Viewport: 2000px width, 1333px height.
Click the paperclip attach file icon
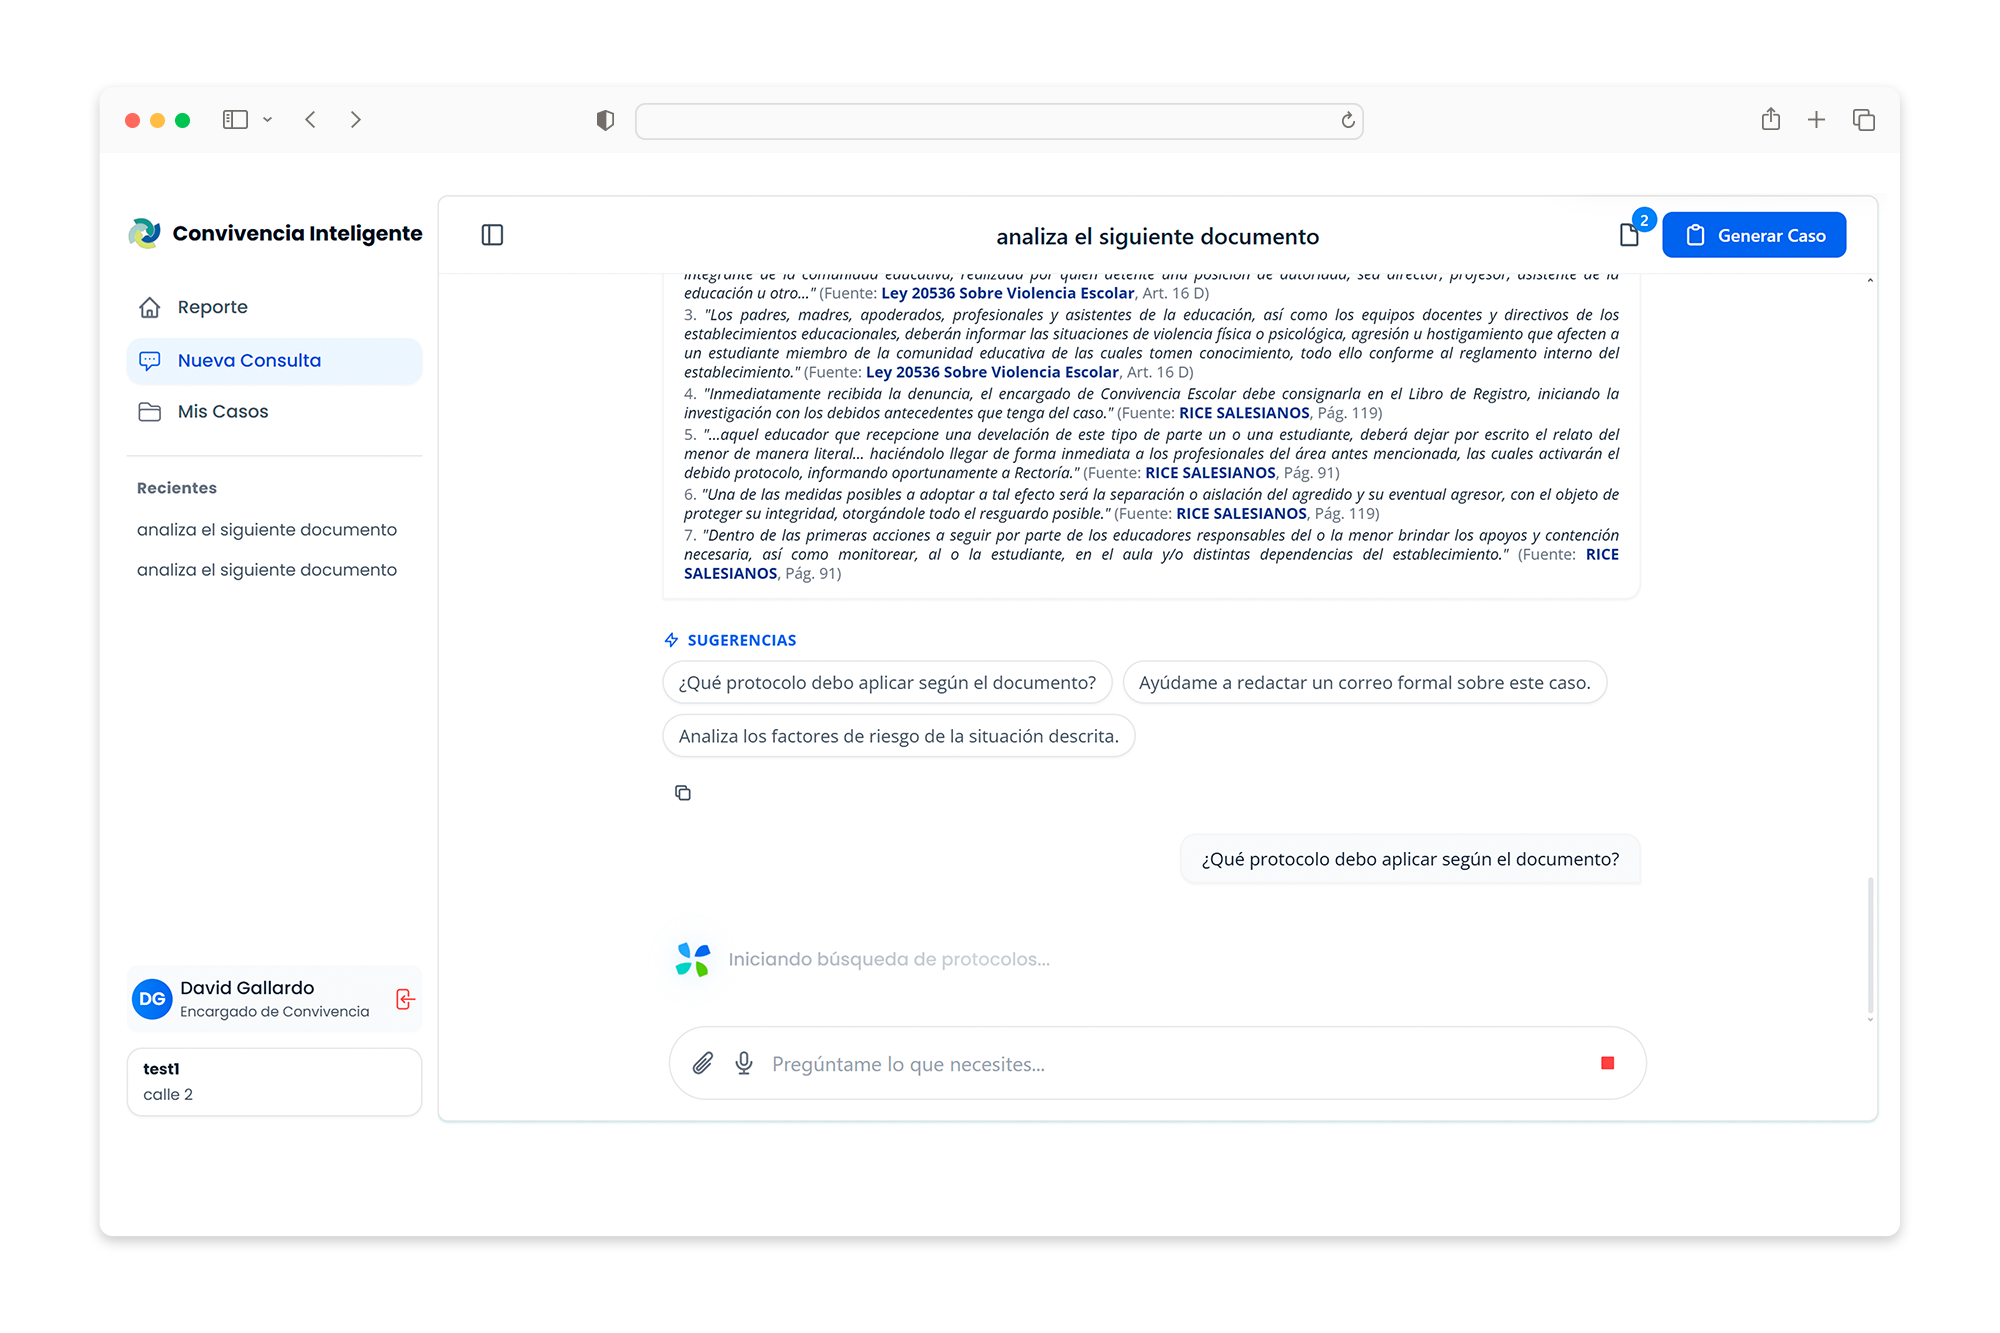(703, 1063)
